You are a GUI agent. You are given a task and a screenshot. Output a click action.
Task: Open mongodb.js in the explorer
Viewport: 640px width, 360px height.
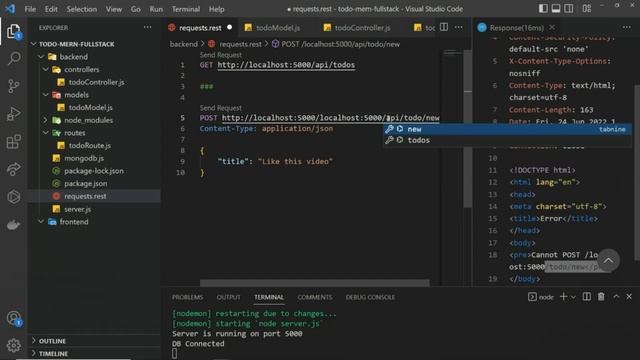click(x=84, y=158)
